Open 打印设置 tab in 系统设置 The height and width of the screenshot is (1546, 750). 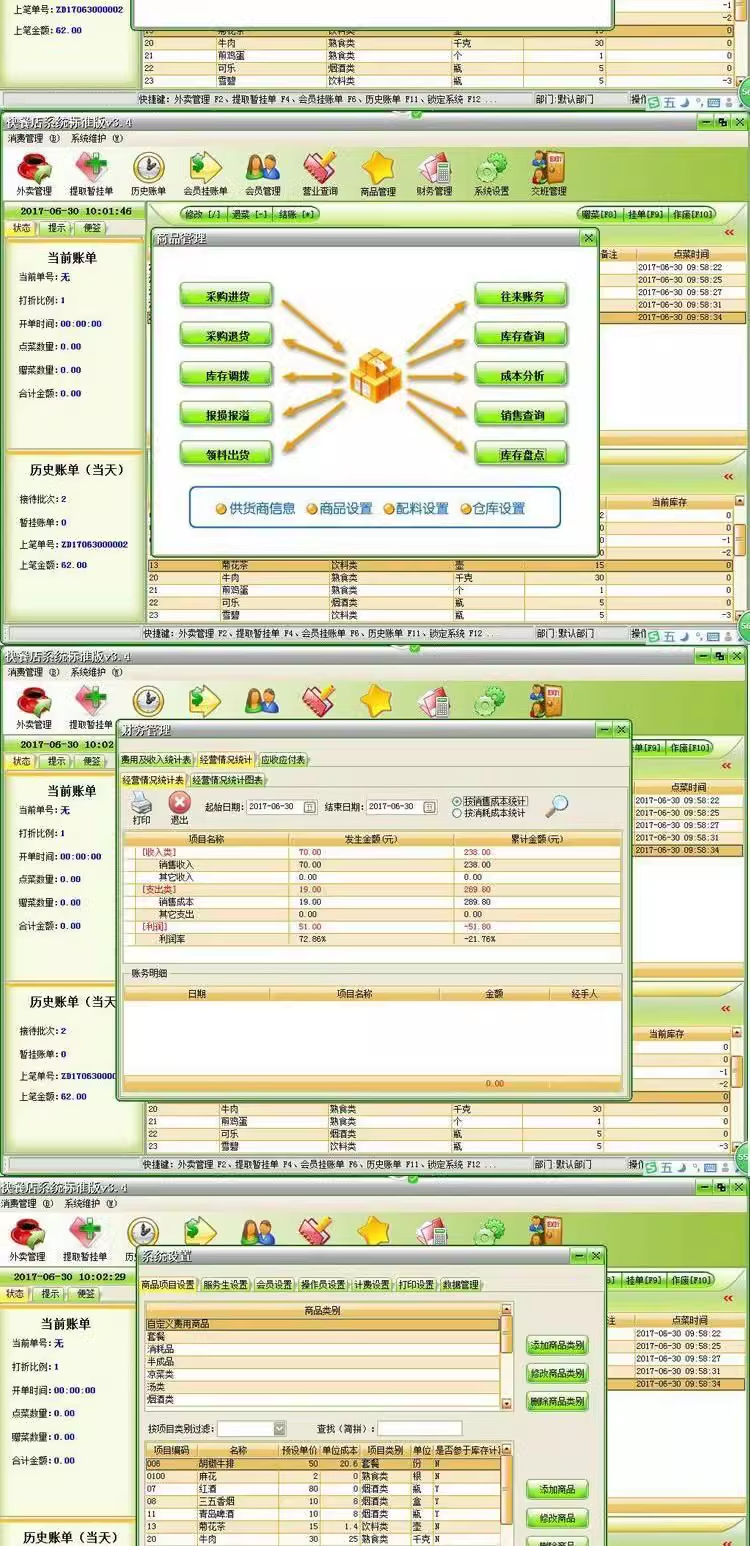[x=416, y=1285]
